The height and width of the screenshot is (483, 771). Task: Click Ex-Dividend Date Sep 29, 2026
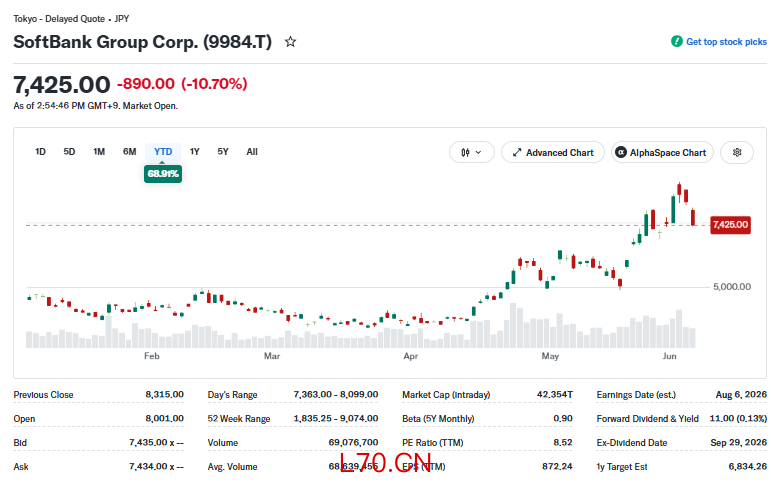click(x=739, y=443)
